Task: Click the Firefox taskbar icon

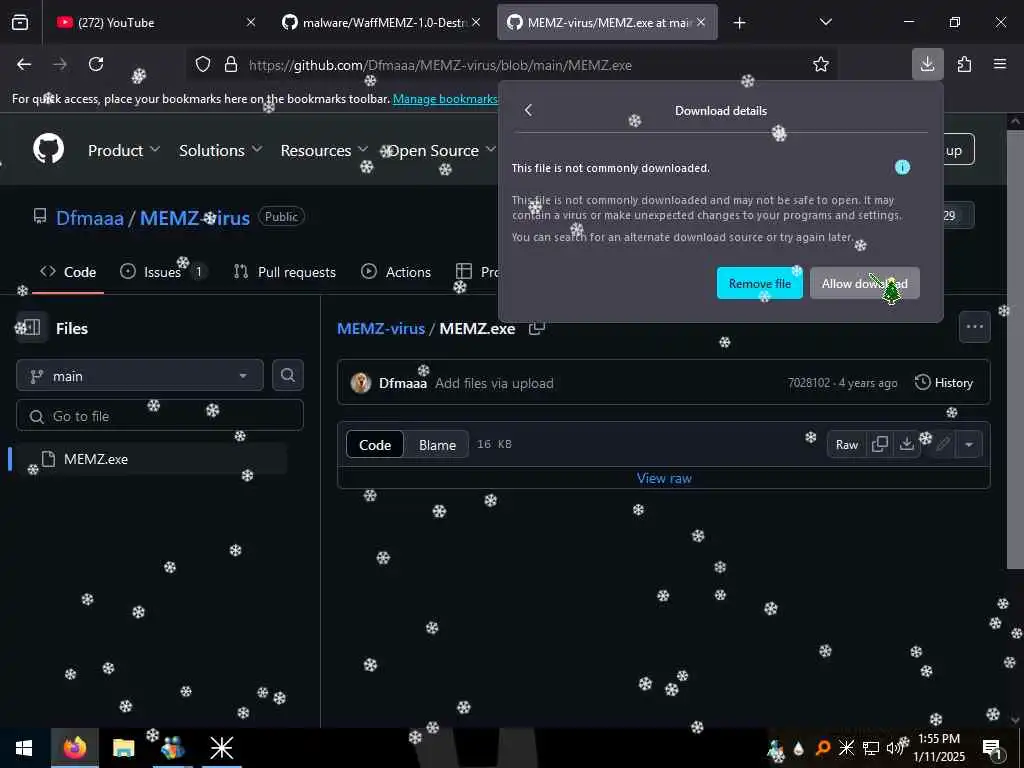Action: coord(74,748)
